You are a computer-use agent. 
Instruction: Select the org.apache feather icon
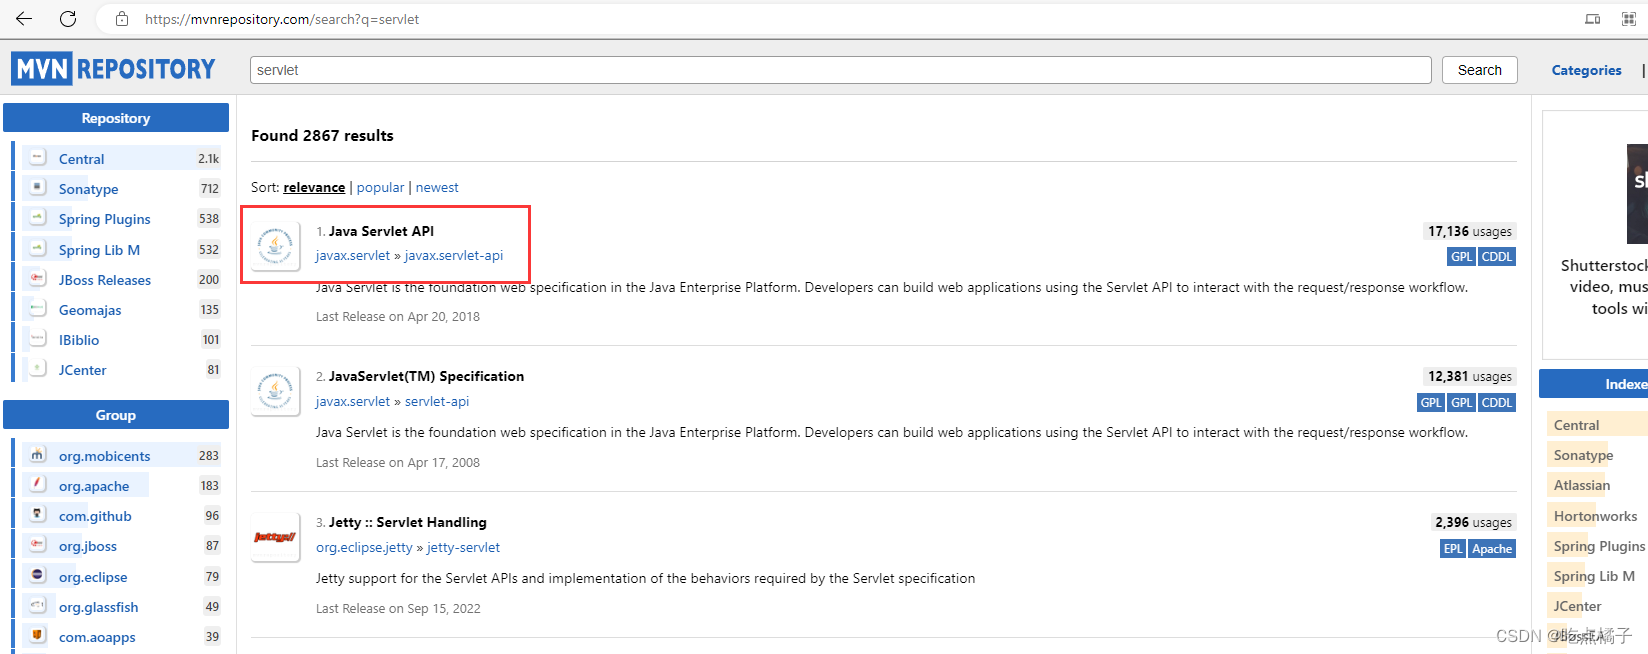tap(38, 484)
